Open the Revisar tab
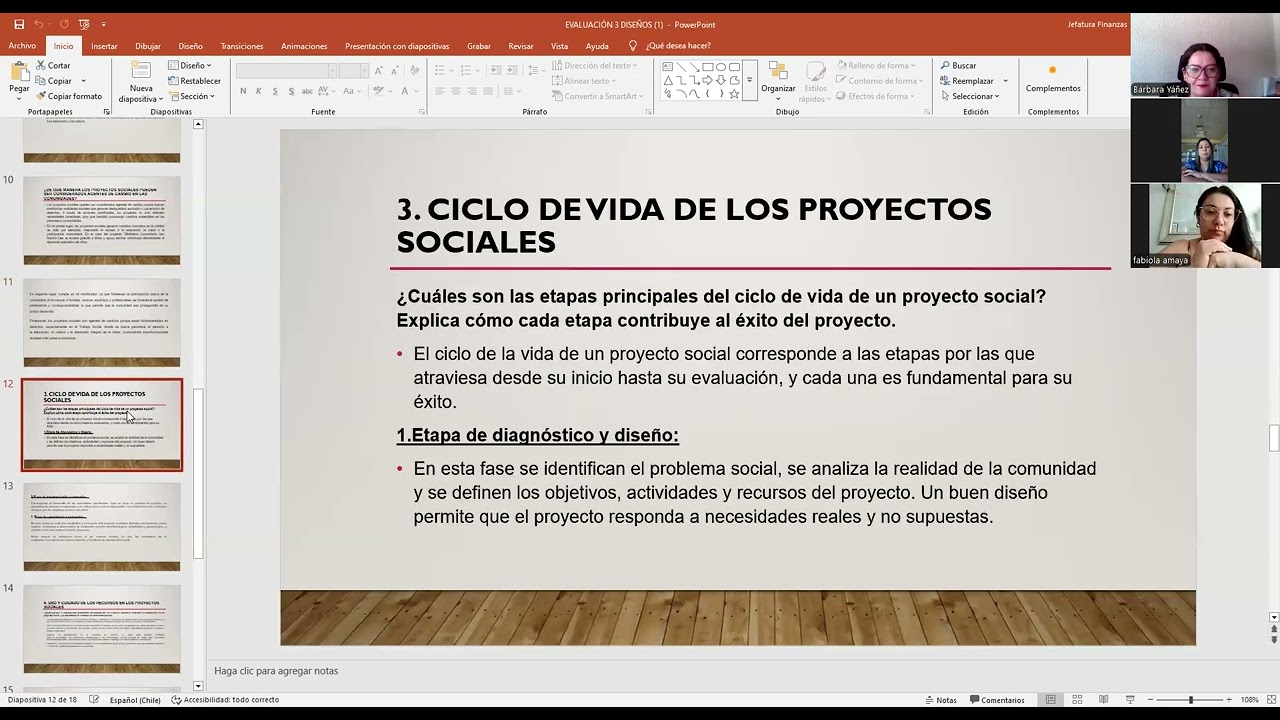 pyautogui.click(x=521, y=46)
